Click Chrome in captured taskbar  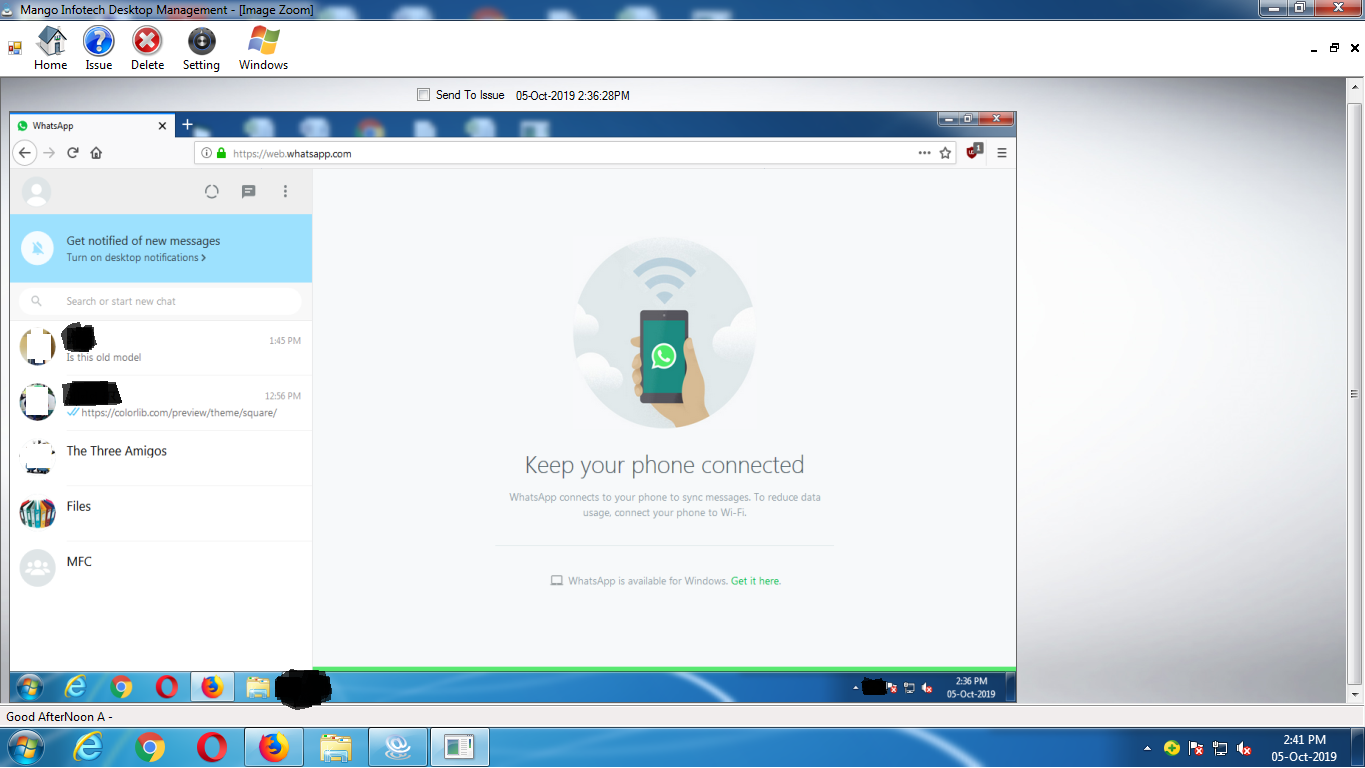(x=122, y=687)
